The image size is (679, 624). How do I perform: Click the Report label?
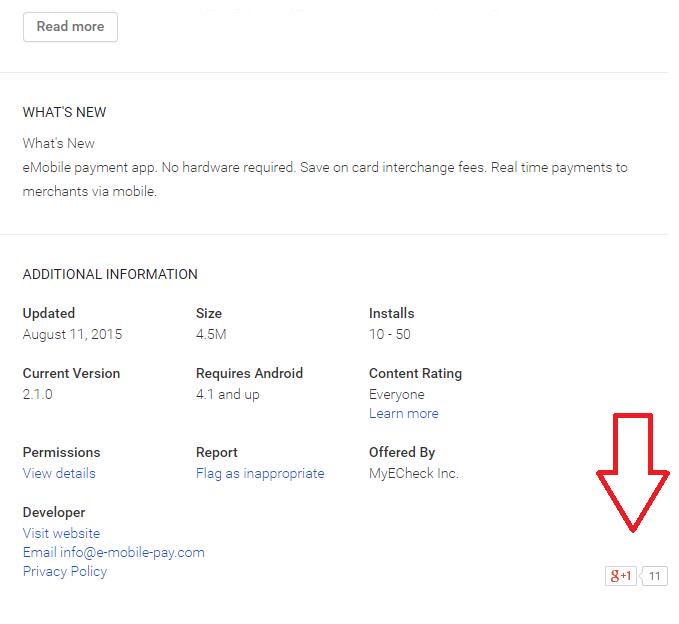pos(217,452)
